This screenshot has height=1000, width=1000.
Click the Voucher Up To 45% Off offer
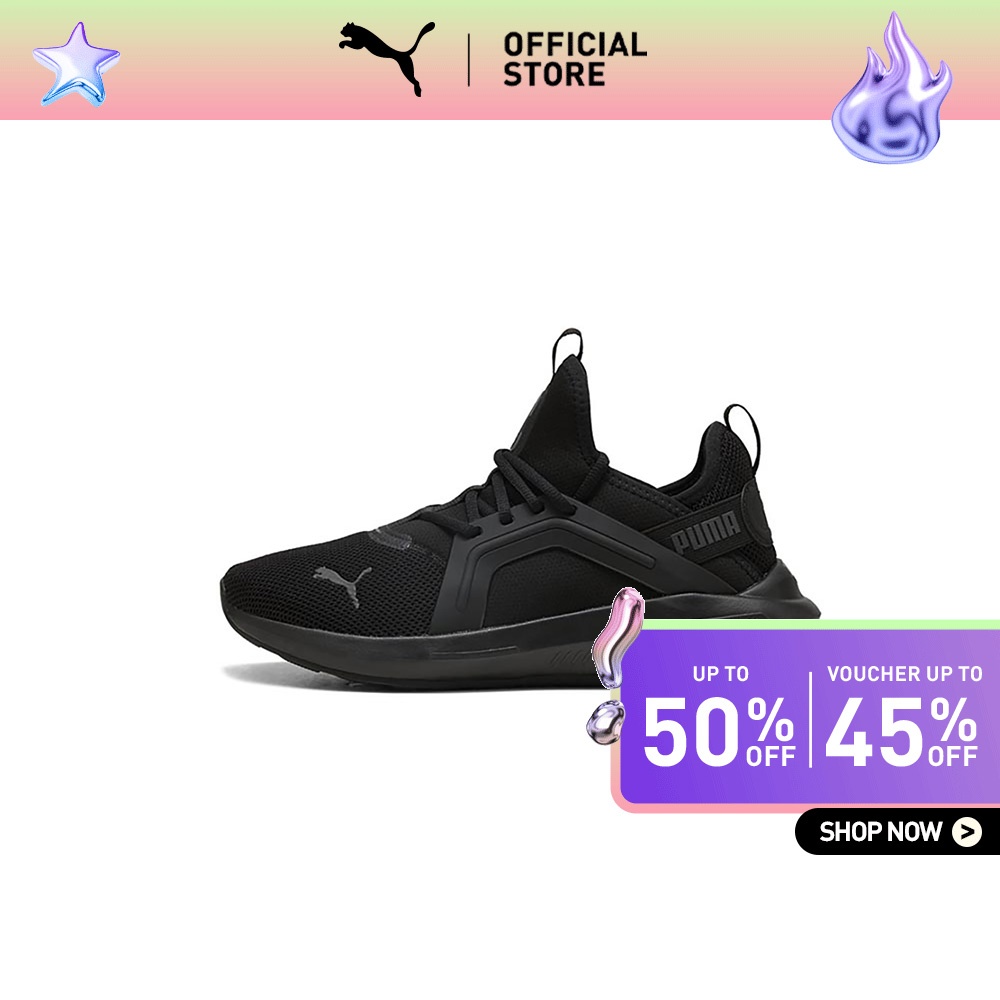(x=902, y=716)
